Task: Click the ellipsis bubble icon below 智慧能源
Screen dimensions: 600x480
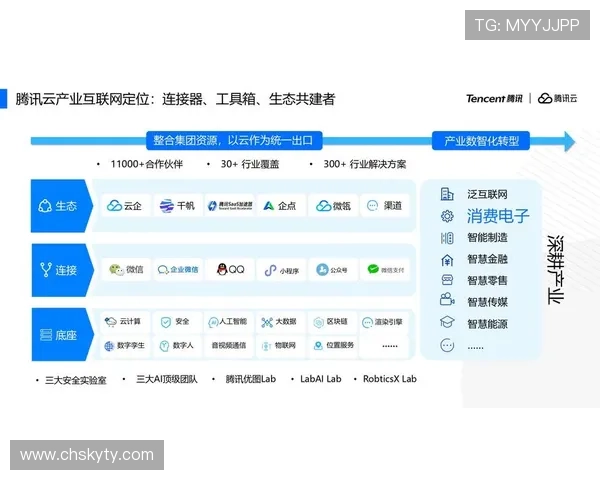Action: 447,345
